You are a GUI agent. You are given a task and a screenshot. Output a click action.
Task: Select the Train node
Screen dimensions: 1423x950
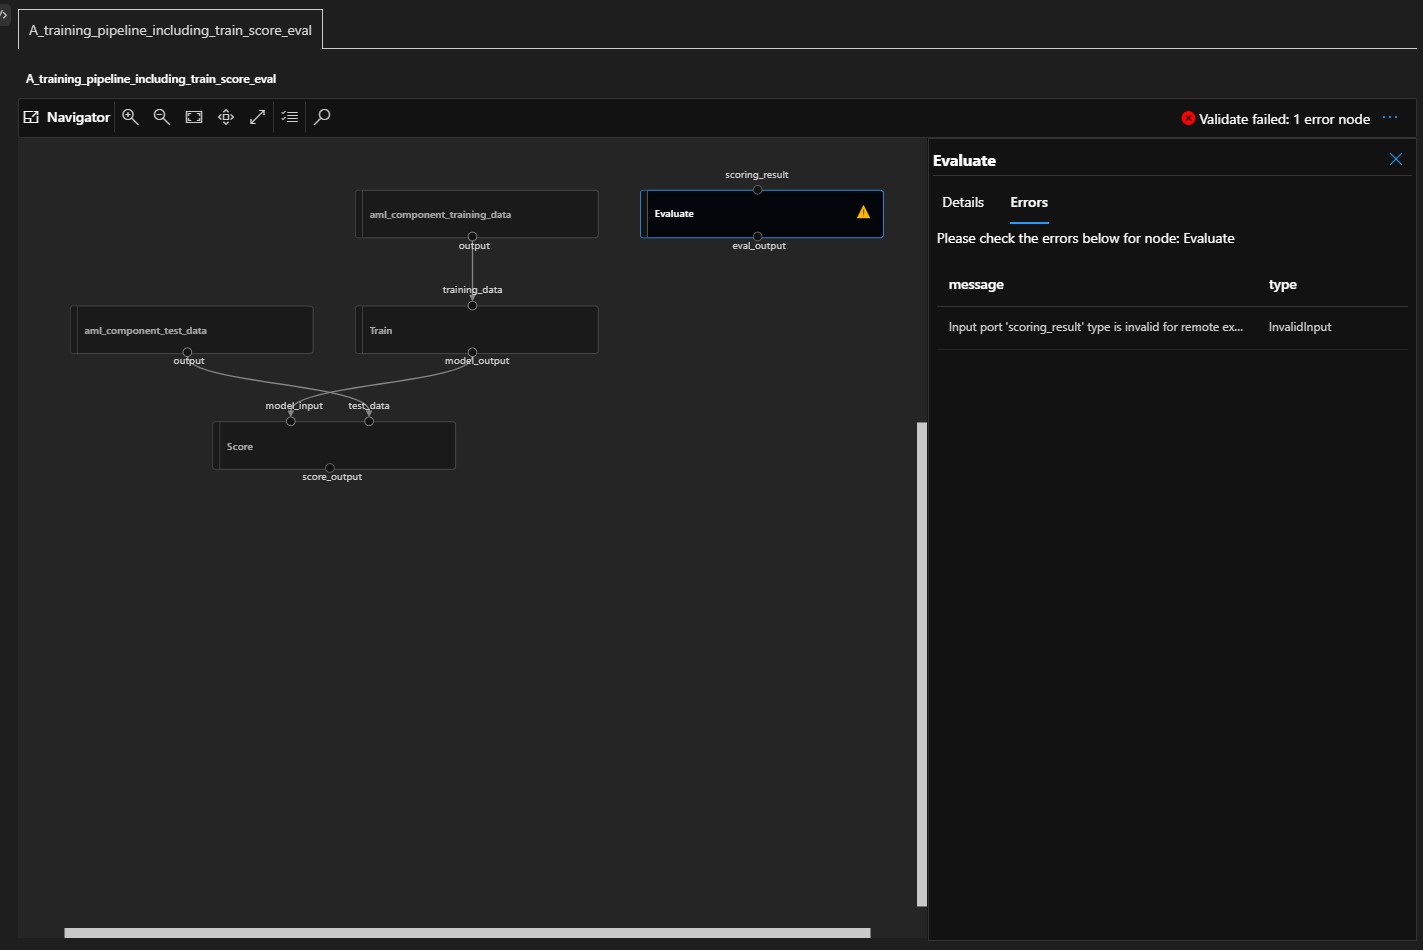click(x=477, y=330)
